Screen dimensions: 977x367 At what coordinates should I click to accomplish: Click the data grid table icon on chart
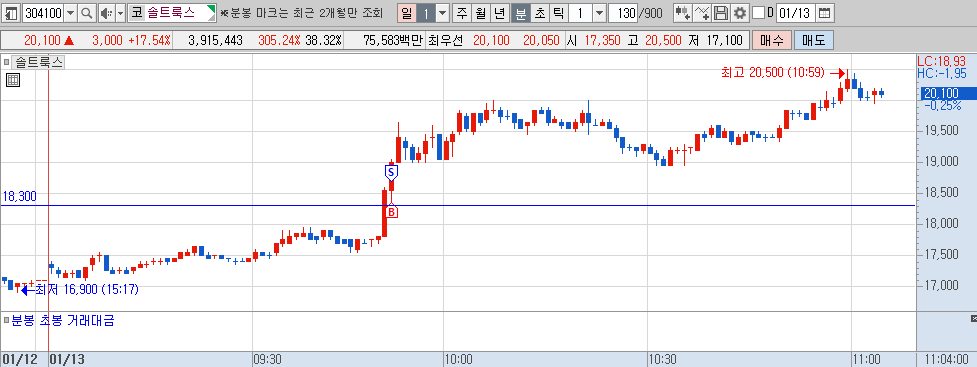(x=13, y=80)
